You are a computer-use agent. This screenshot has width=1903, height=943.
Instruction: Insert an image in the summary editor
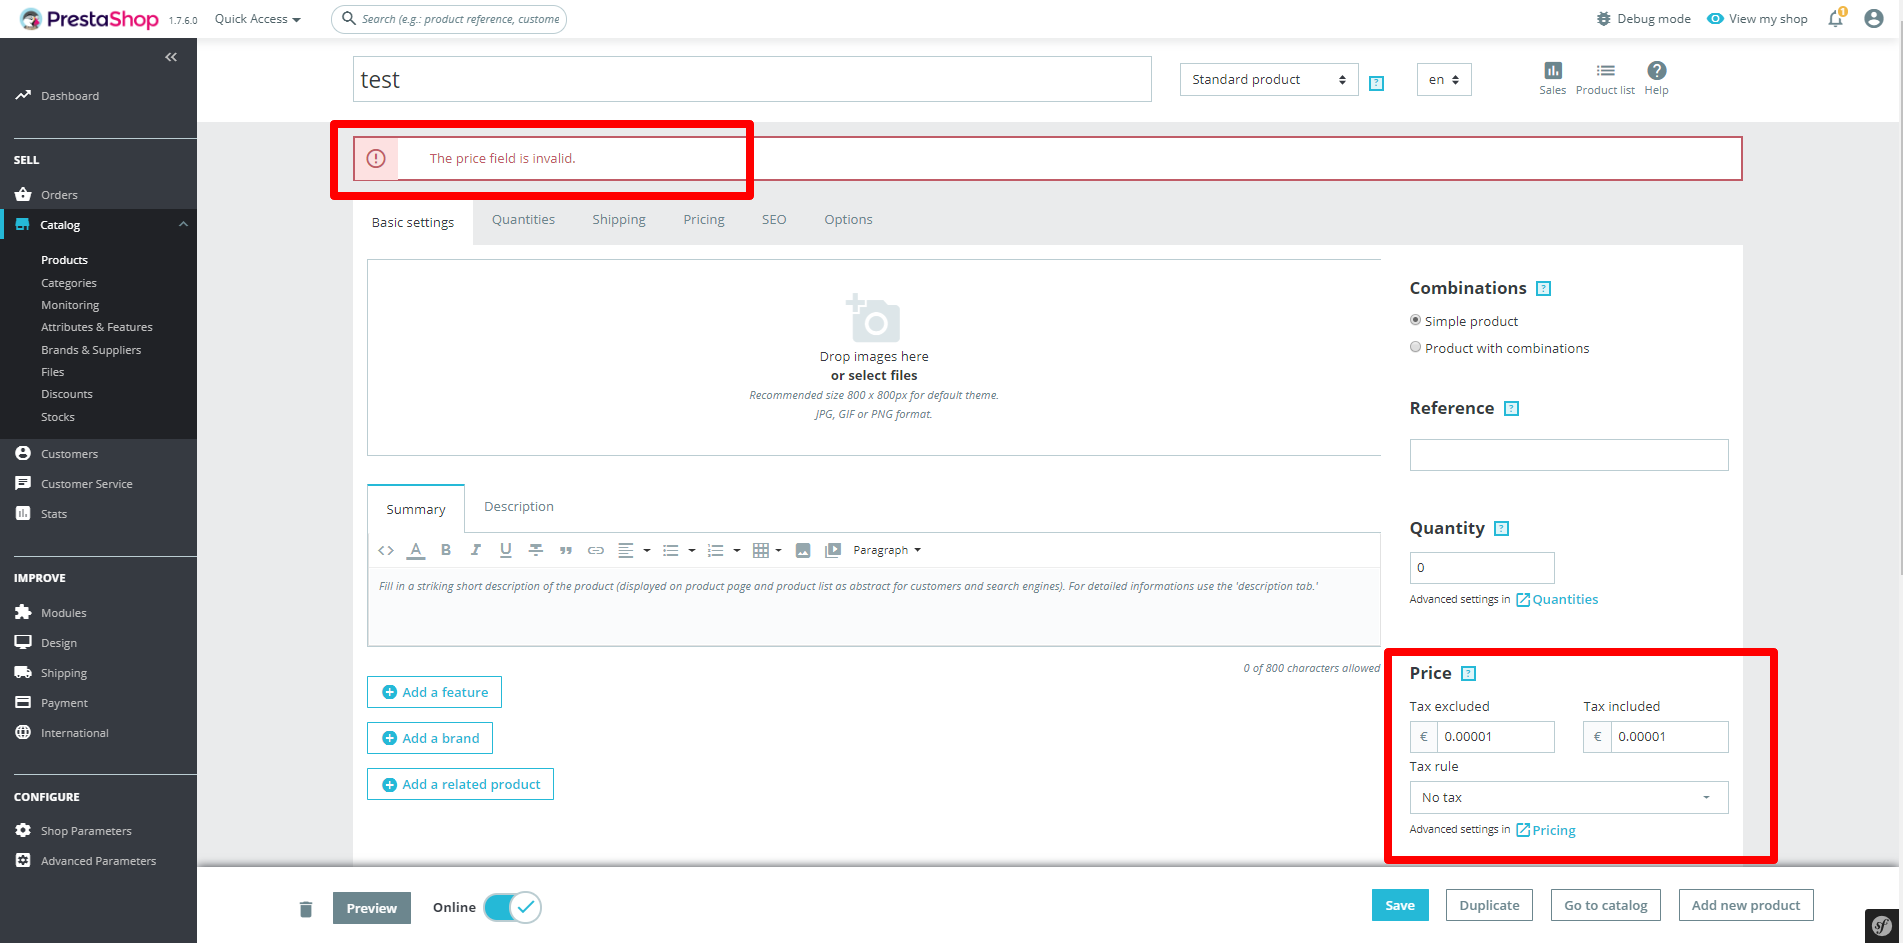click(x=803, y=549)
